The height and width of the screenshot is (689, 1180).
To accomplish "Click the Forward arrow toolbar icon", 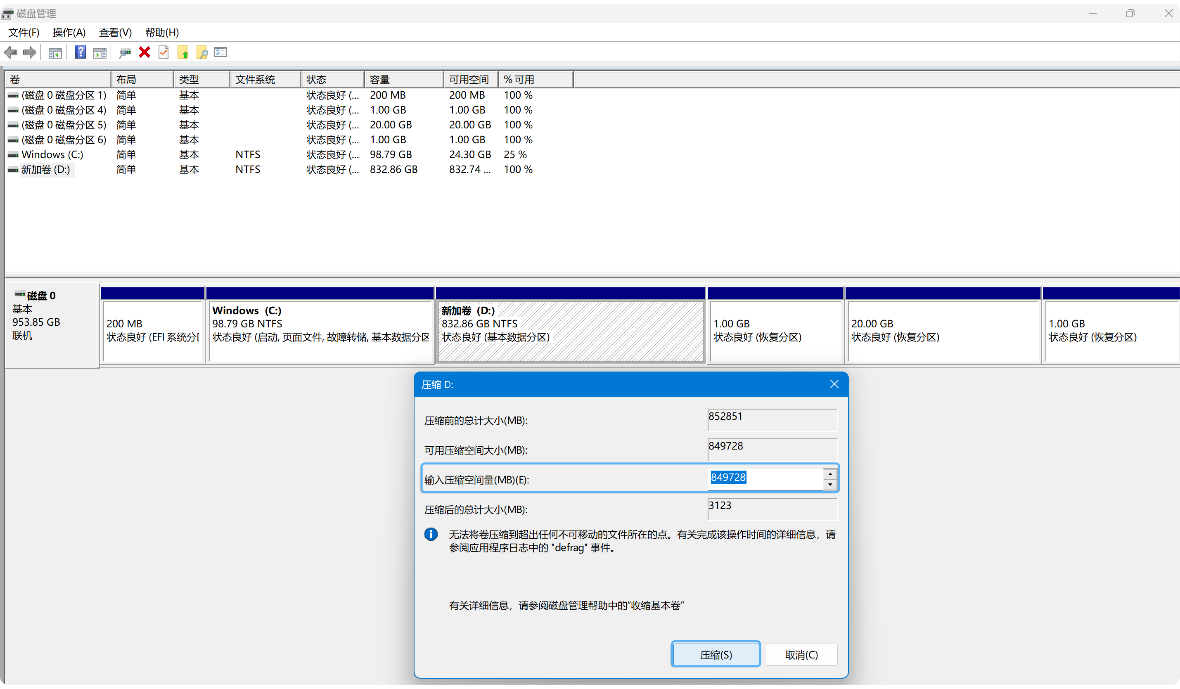I will pos(30,52).
